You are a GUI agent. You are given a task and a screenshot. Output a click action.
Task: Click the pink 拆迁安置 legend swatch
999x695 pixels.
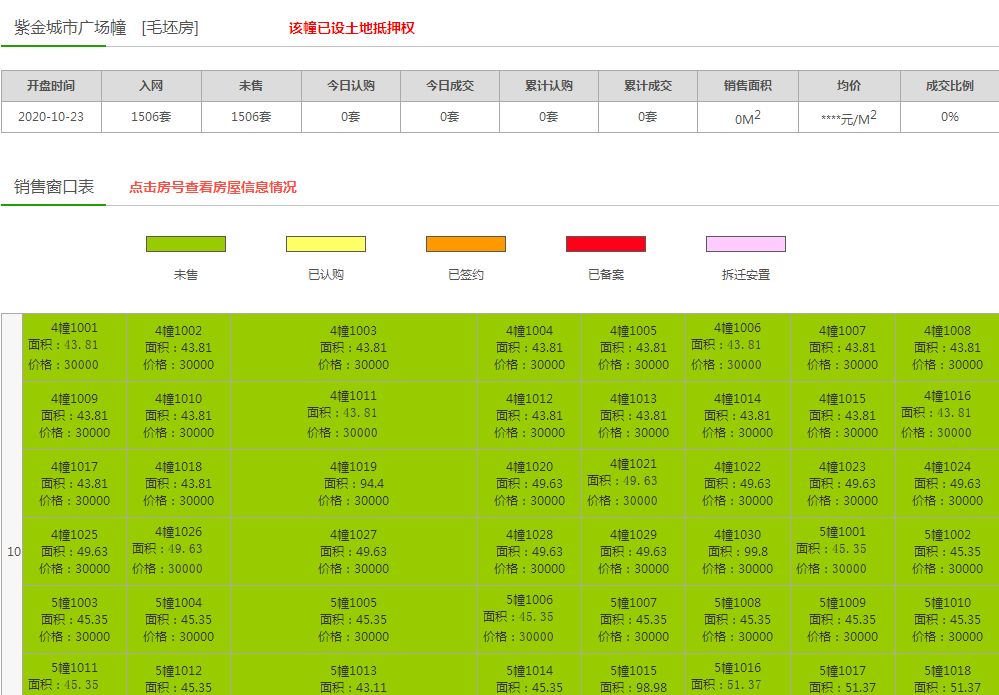pos(746,244)
